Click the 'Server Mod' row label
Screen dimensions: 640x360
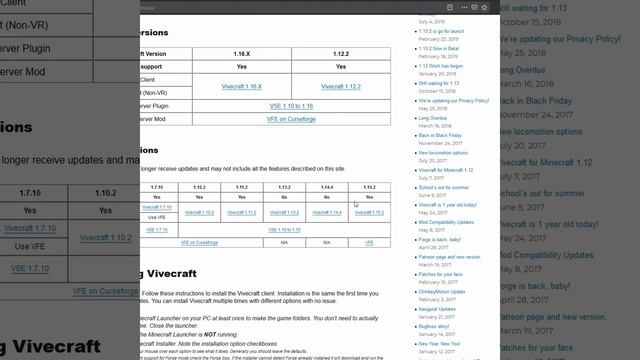point(153,119)
